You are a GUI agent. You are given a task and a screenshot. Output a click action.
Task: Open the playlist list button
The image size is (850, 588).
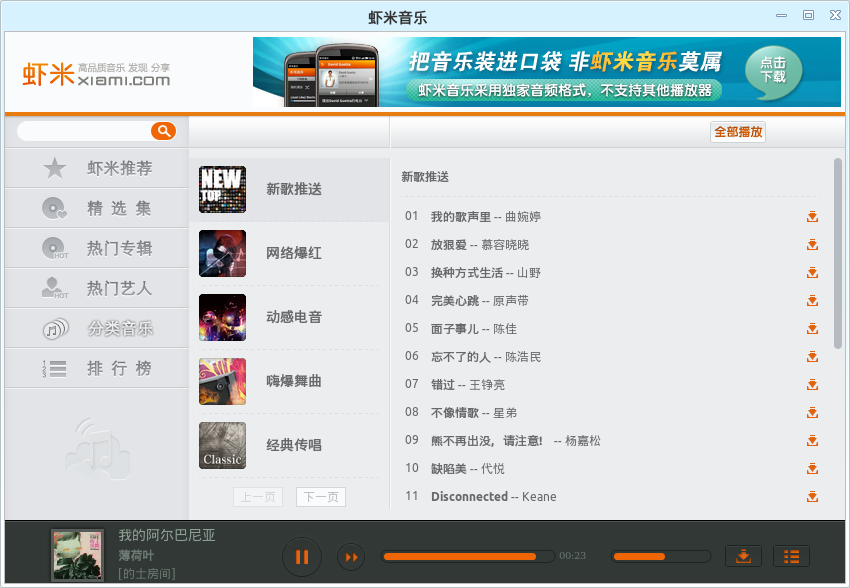point(791,557)
